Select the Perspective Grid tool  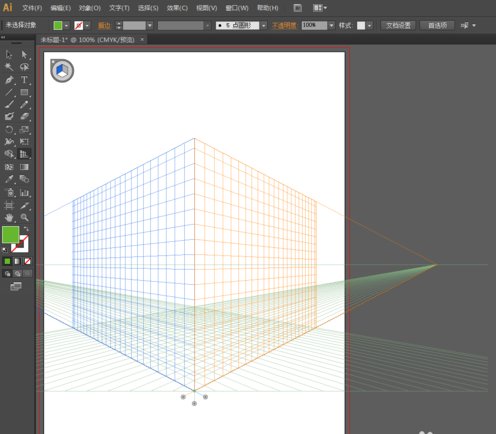24,154
